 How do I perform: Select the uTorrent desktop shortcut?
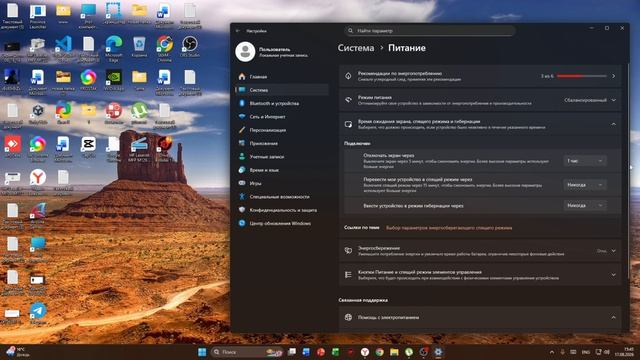pos(139,113)
